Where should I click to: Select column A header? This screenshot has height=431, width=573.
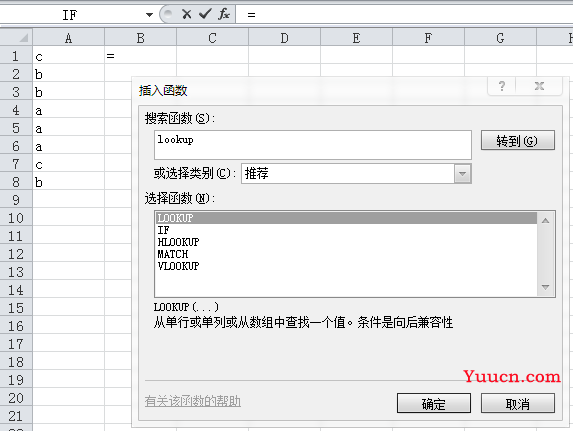pyautogui.click(x=68, y=38)
